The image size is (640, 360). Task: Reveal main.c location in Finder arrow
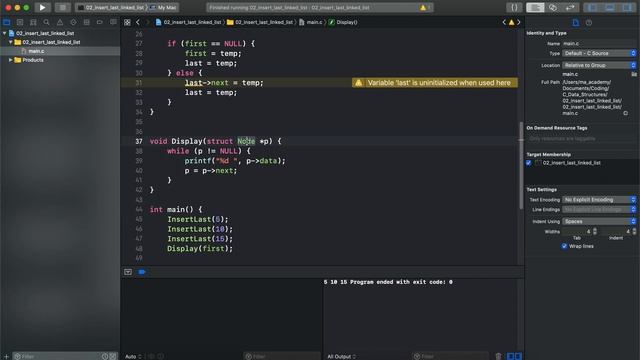point(626,113)
